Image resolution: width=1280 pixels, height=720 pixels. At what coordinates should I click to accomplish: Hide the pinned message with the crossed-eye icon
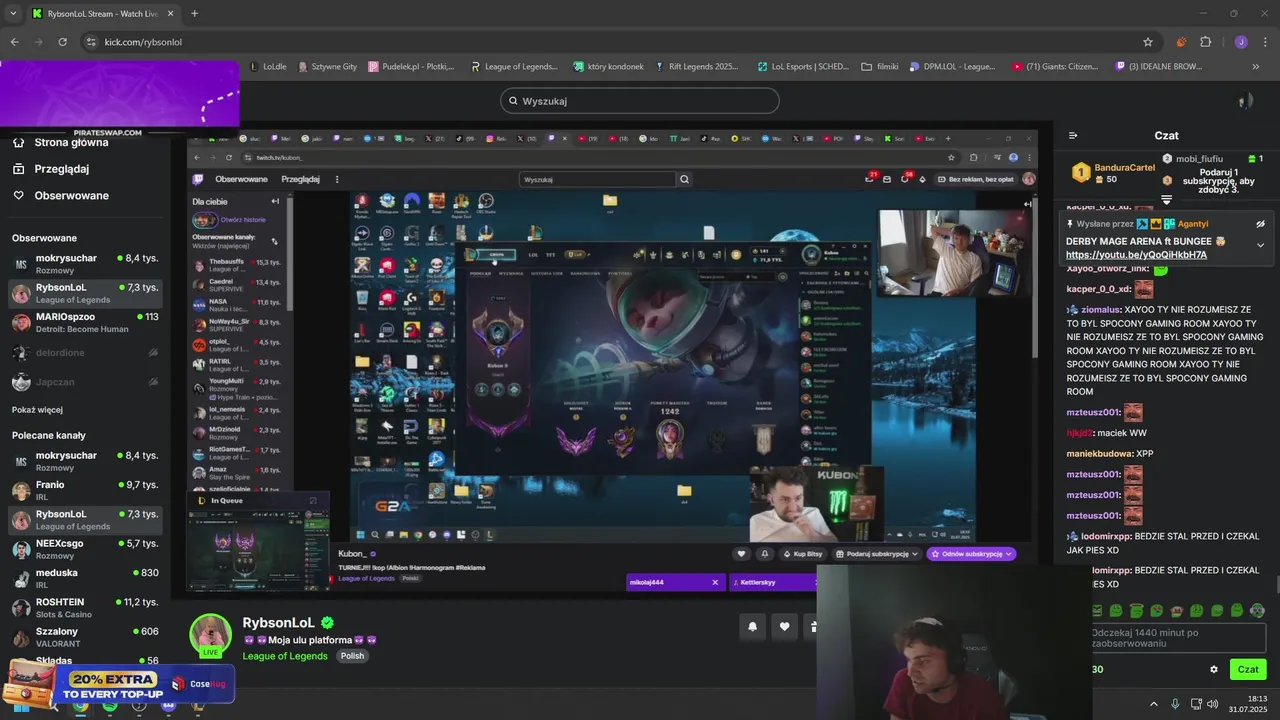click(1260, 224)
